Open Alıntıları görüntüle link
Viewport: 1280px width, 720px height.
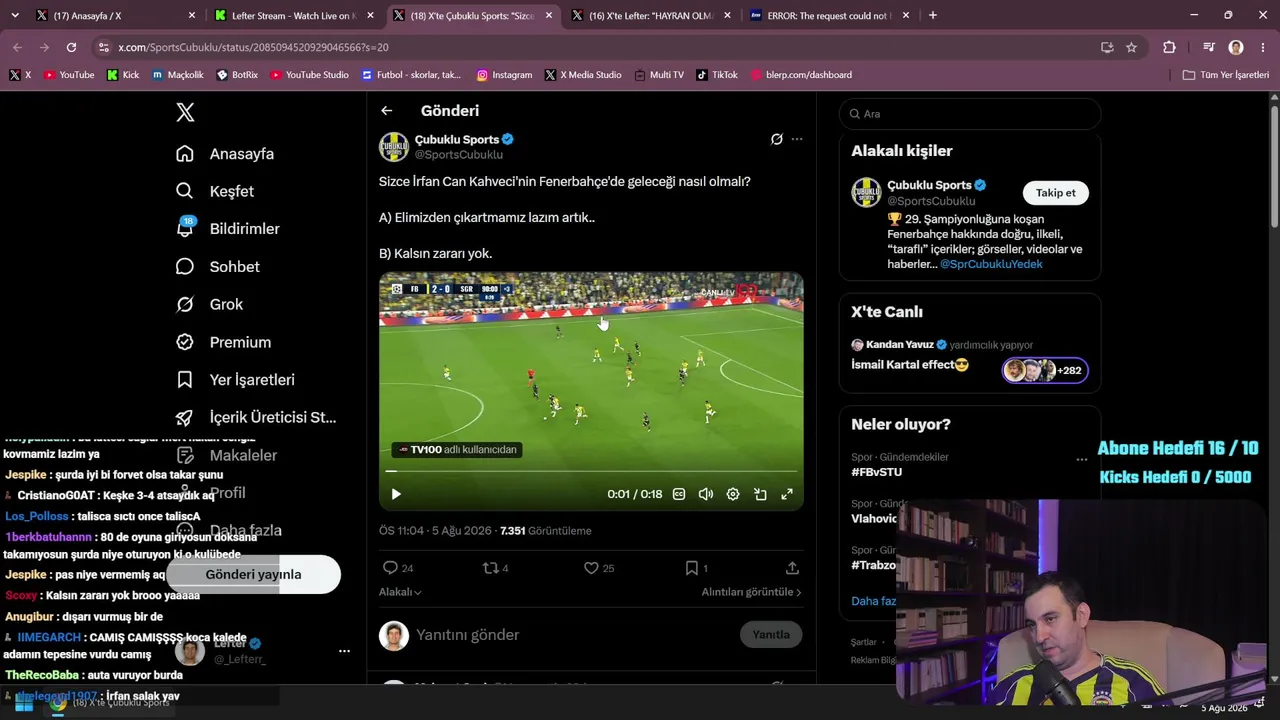pos(751,592)
